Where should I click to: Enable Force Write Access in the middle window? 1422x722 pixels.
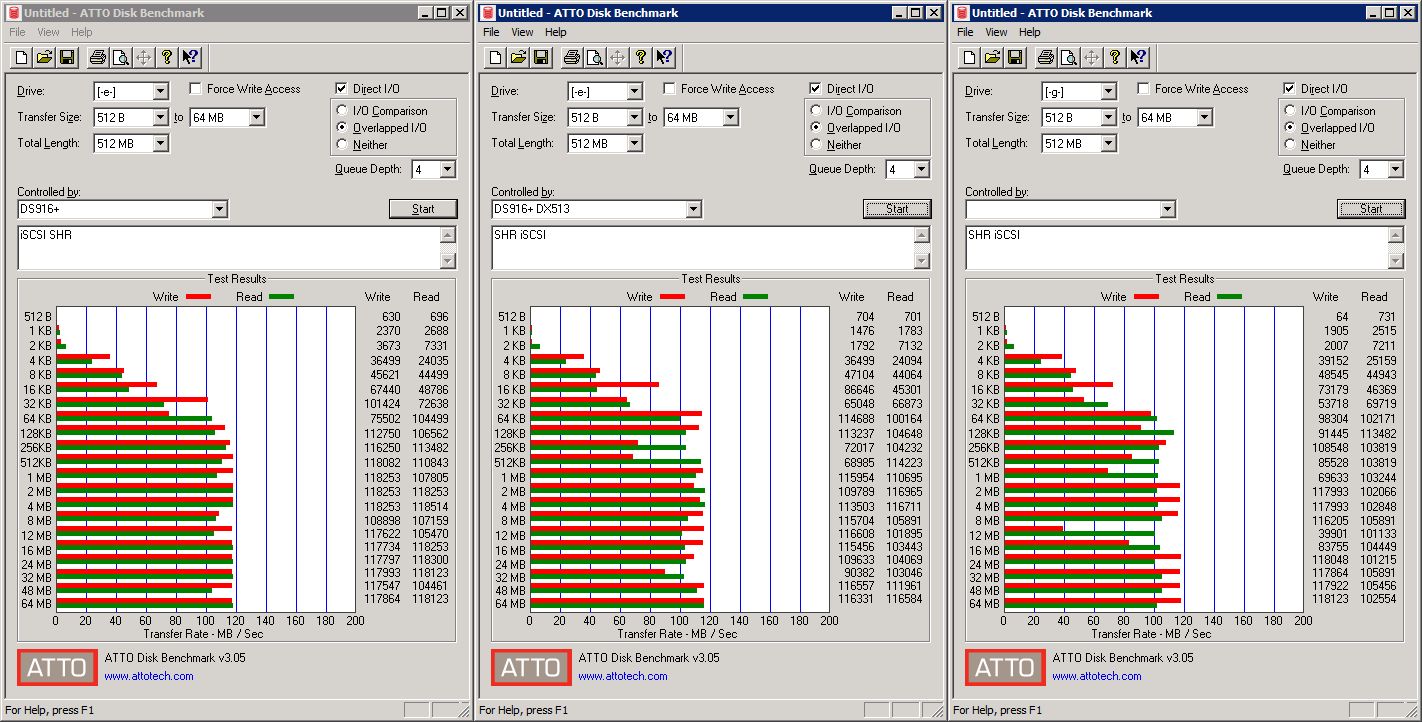coord(670,89)
